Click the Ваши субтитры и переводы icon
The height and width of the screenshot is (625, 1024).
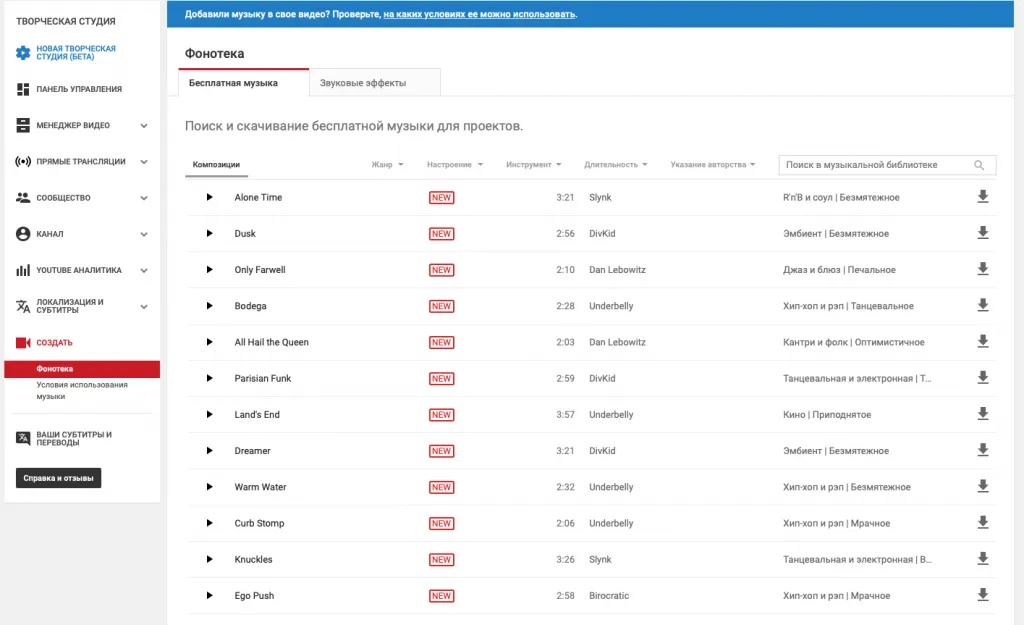23,438
